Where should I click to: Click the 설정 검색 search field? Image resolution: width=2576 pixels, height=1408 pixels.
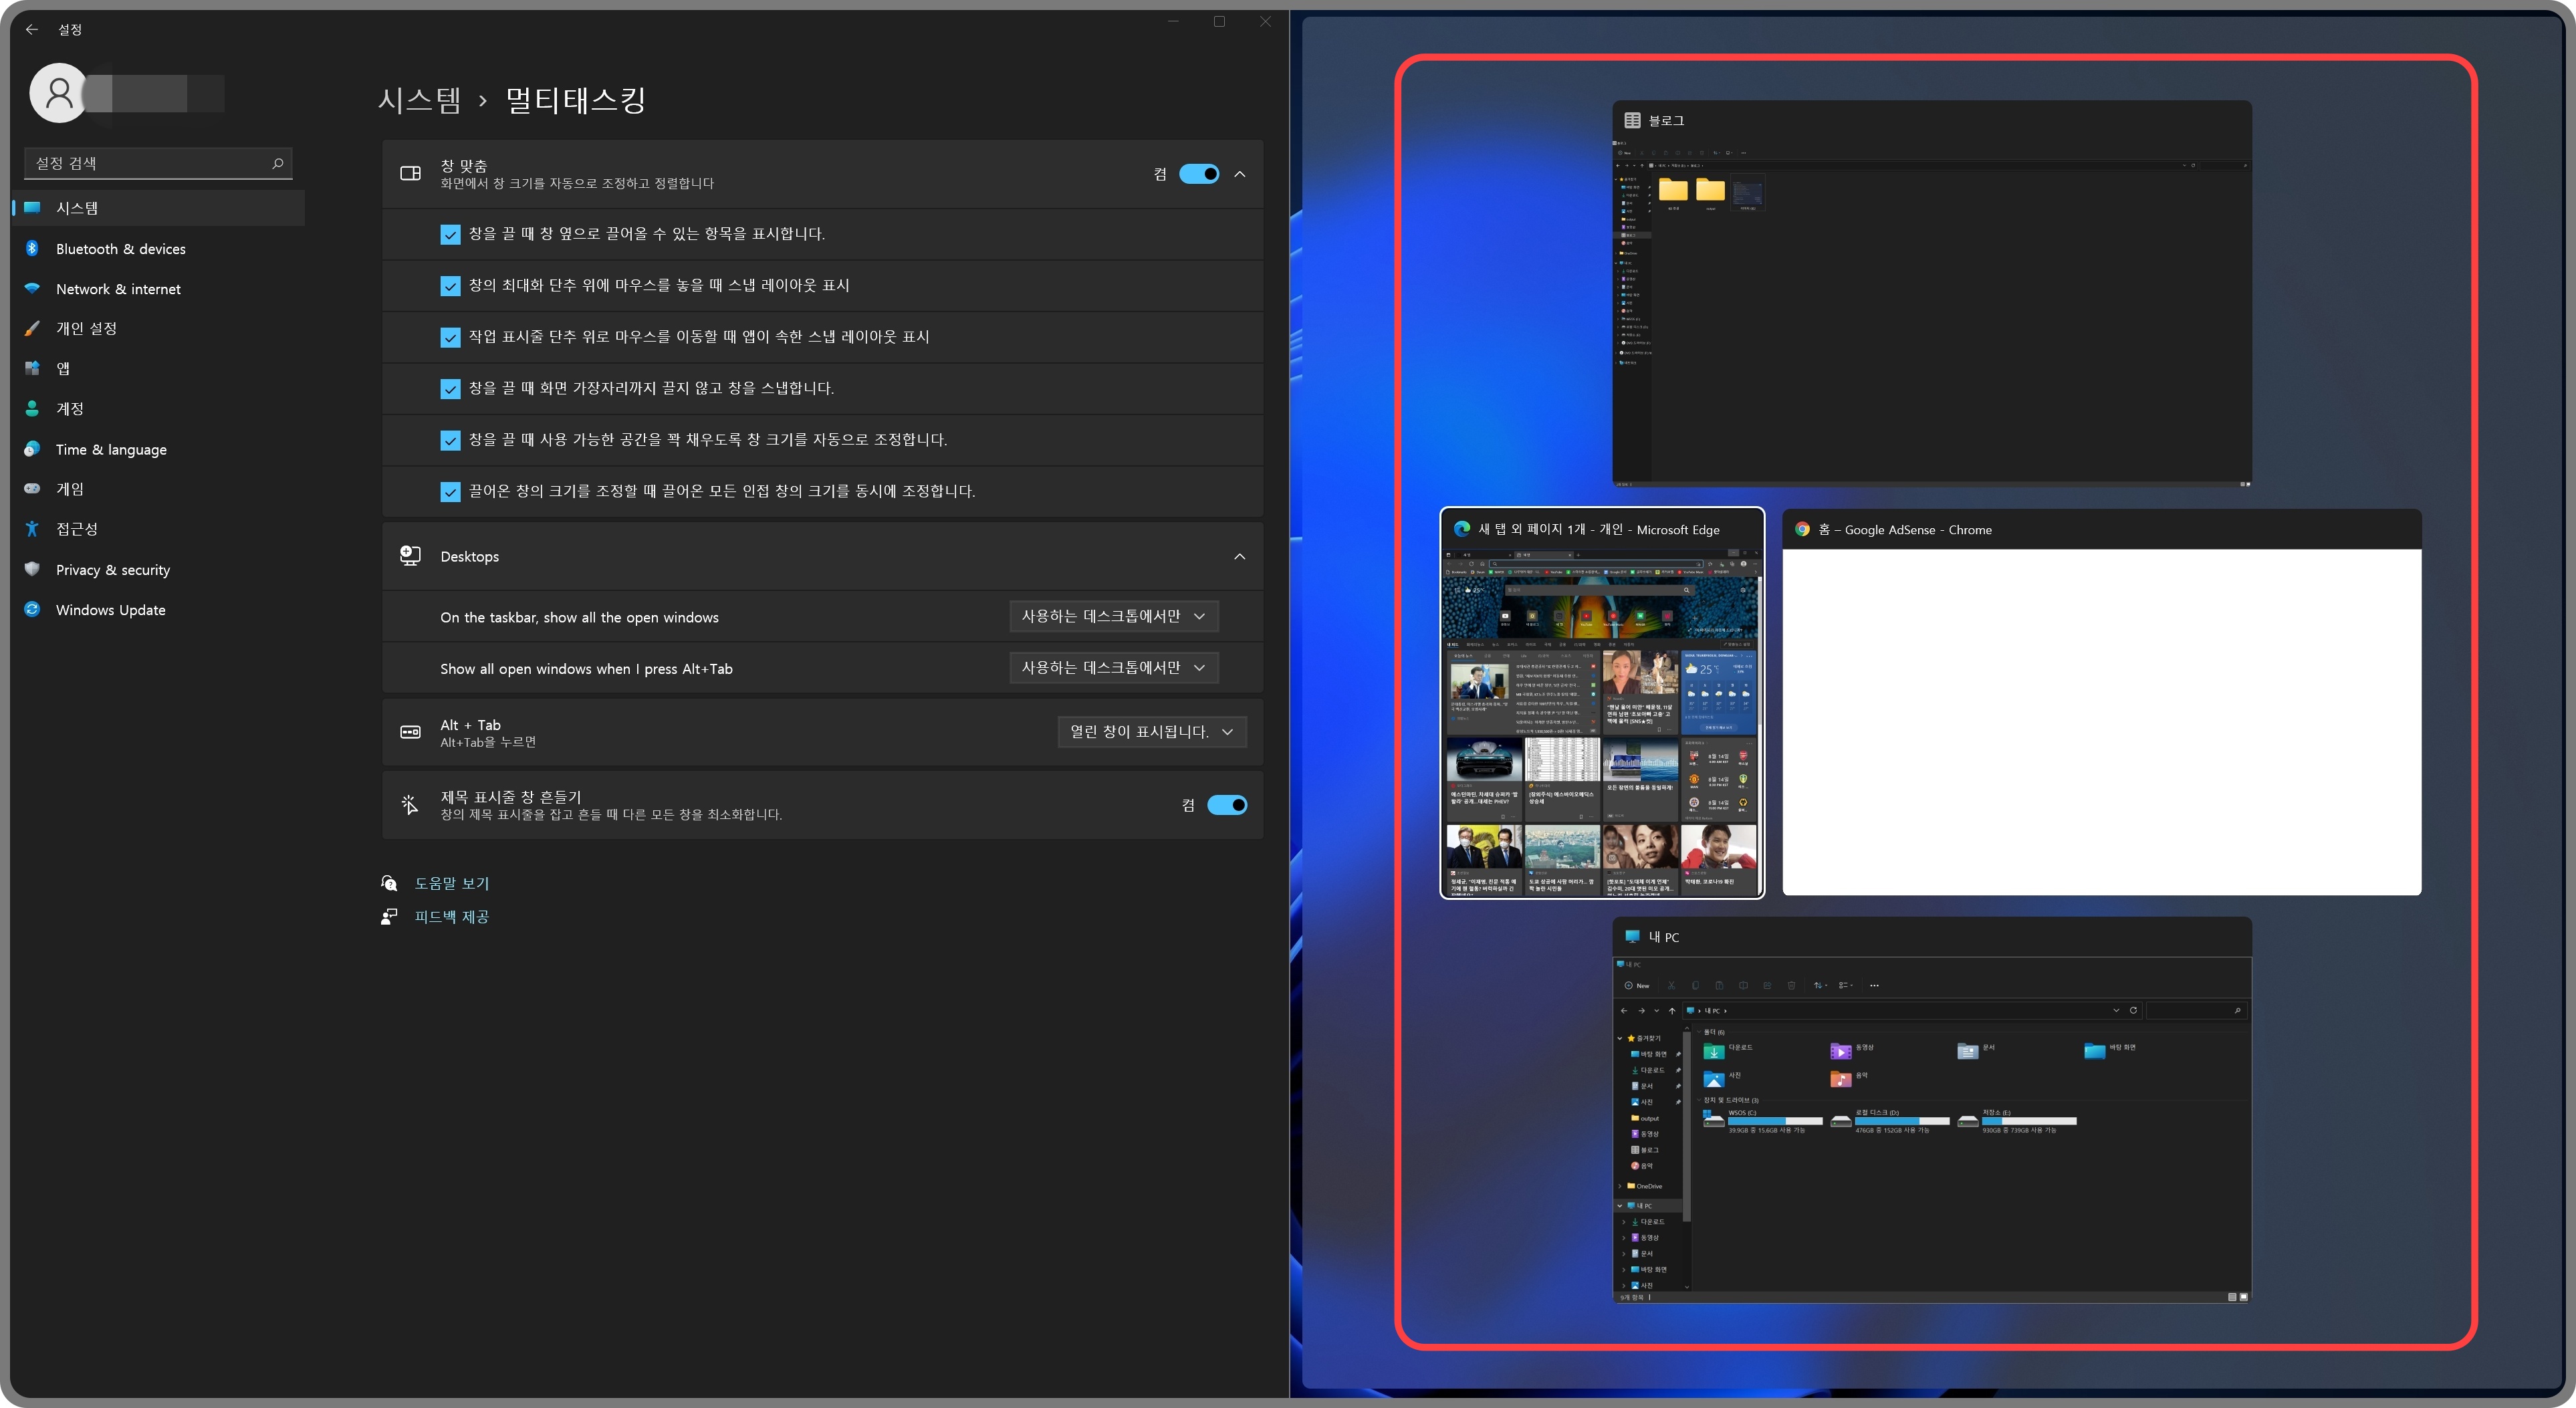[x=150, y=163]
